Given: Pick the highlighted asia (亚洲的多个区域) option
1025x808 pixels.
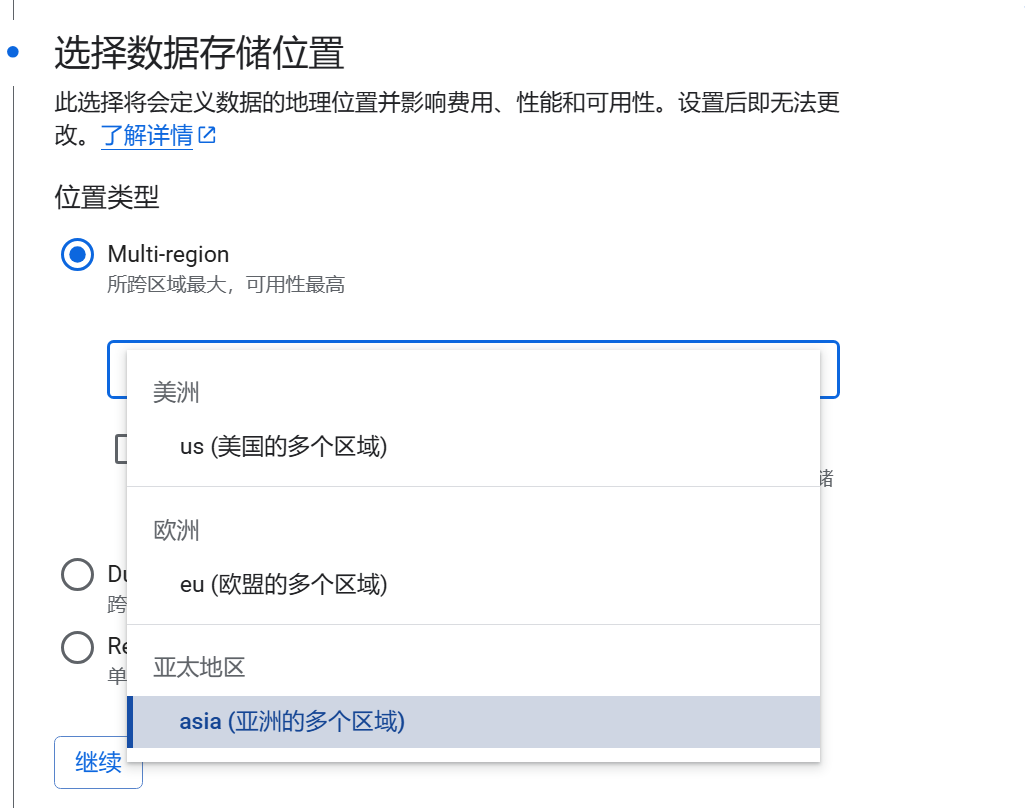Looking at the screenshot, I should coord(292,722).
